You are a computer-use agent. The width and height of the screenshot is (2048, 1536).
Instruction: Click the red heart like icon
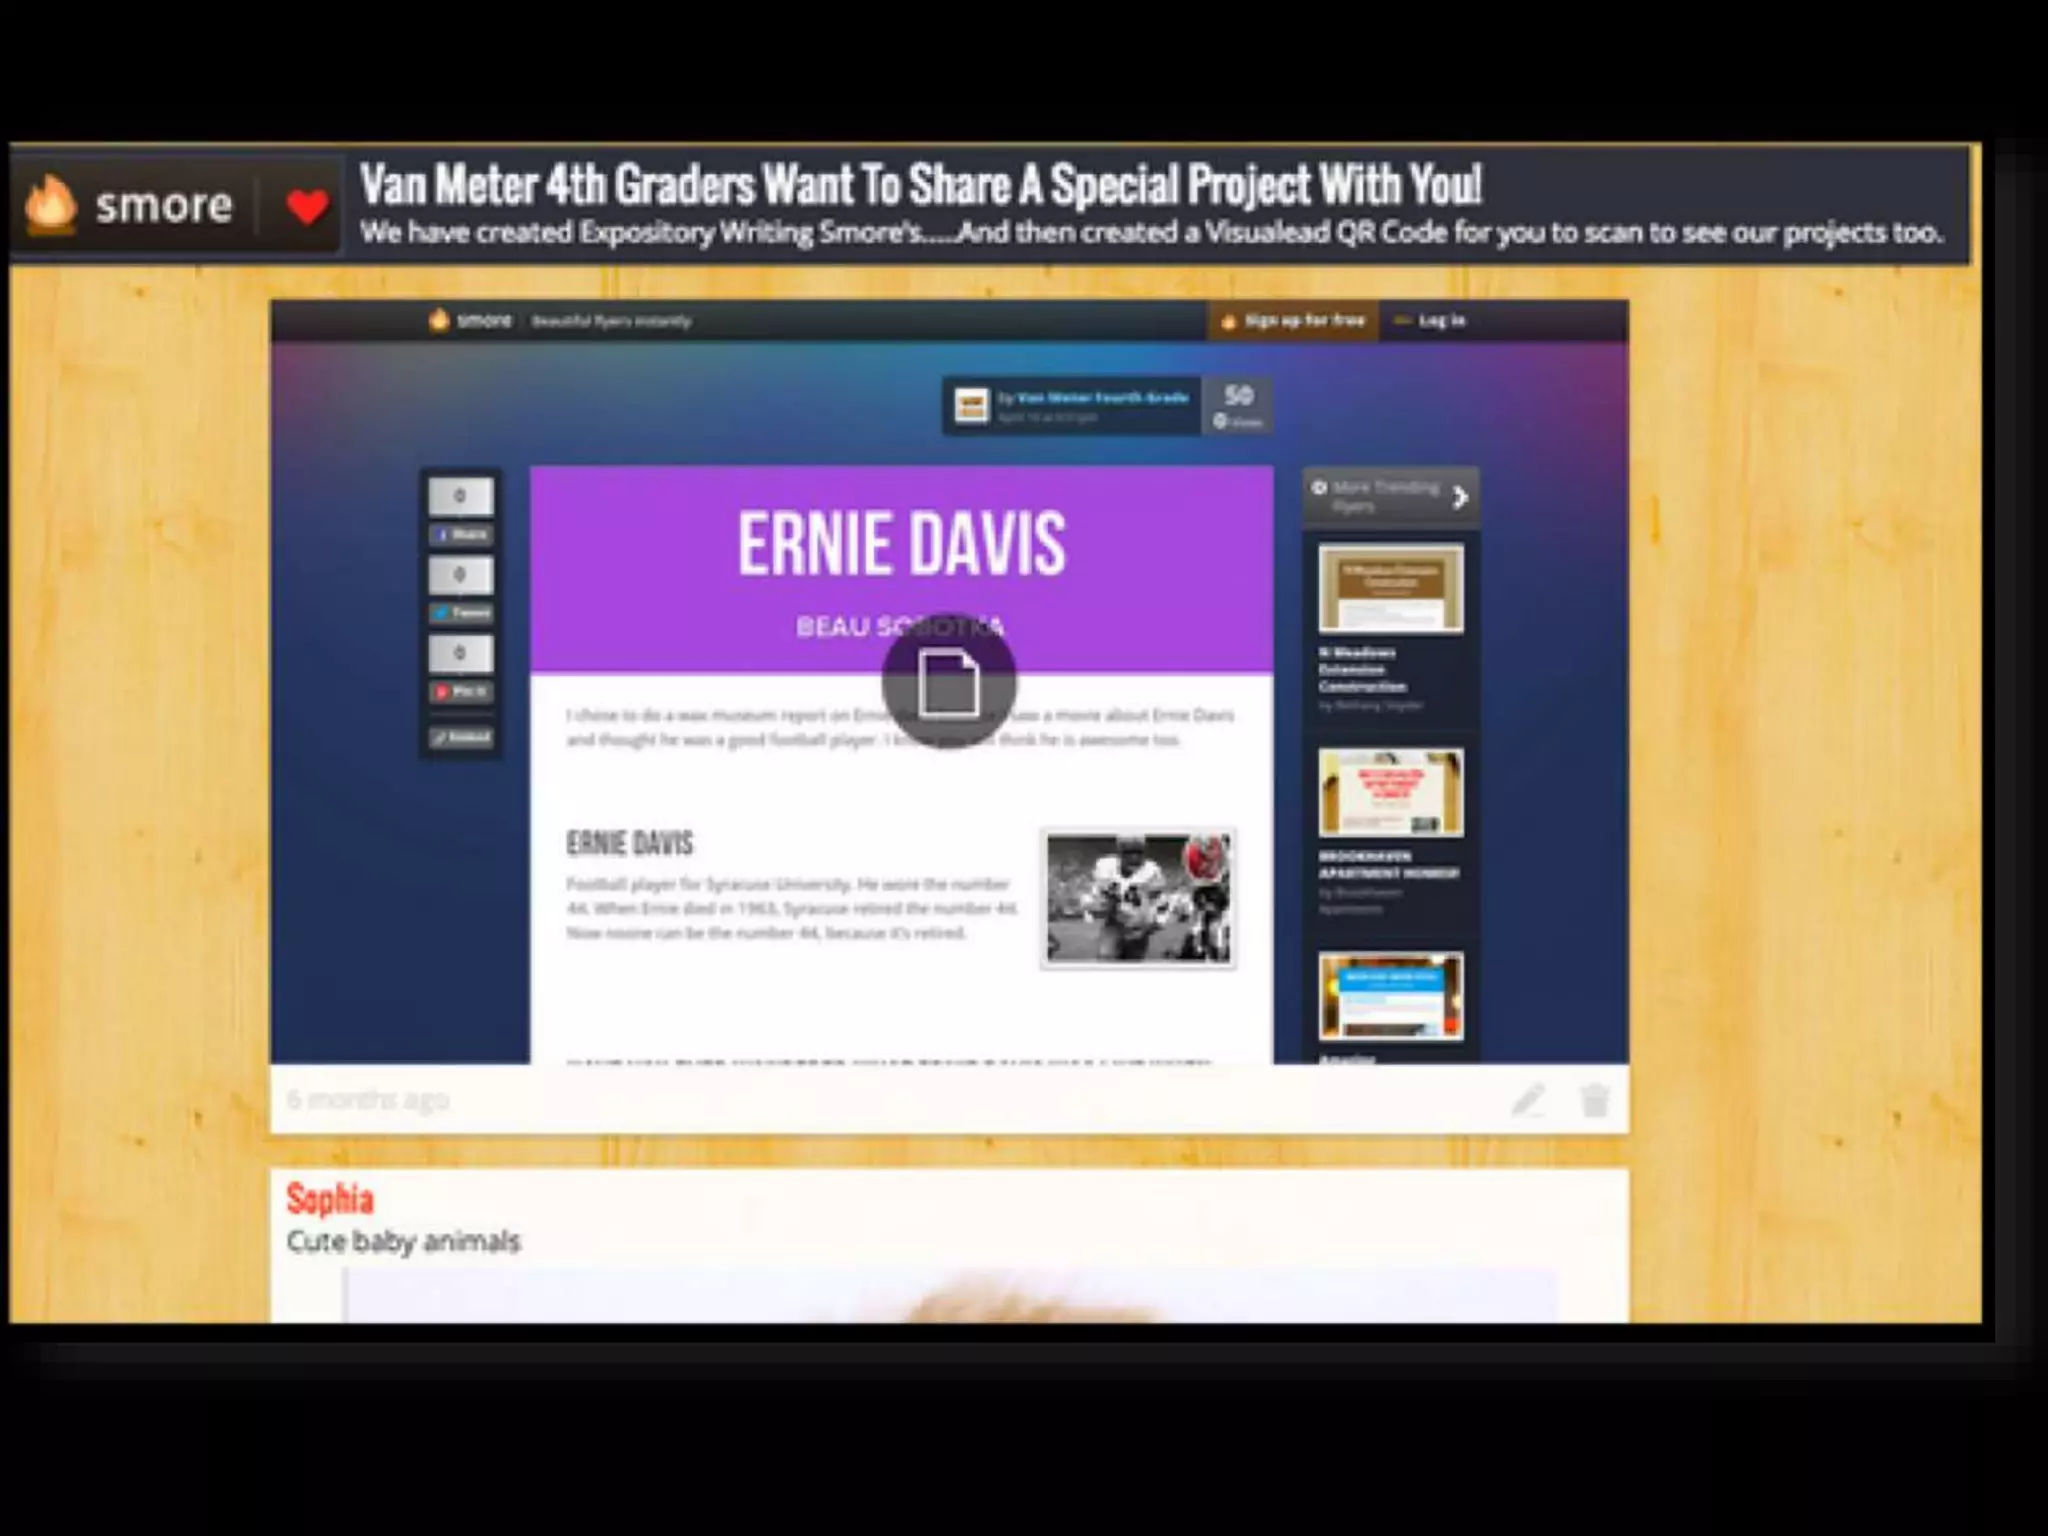click(306, 206)
